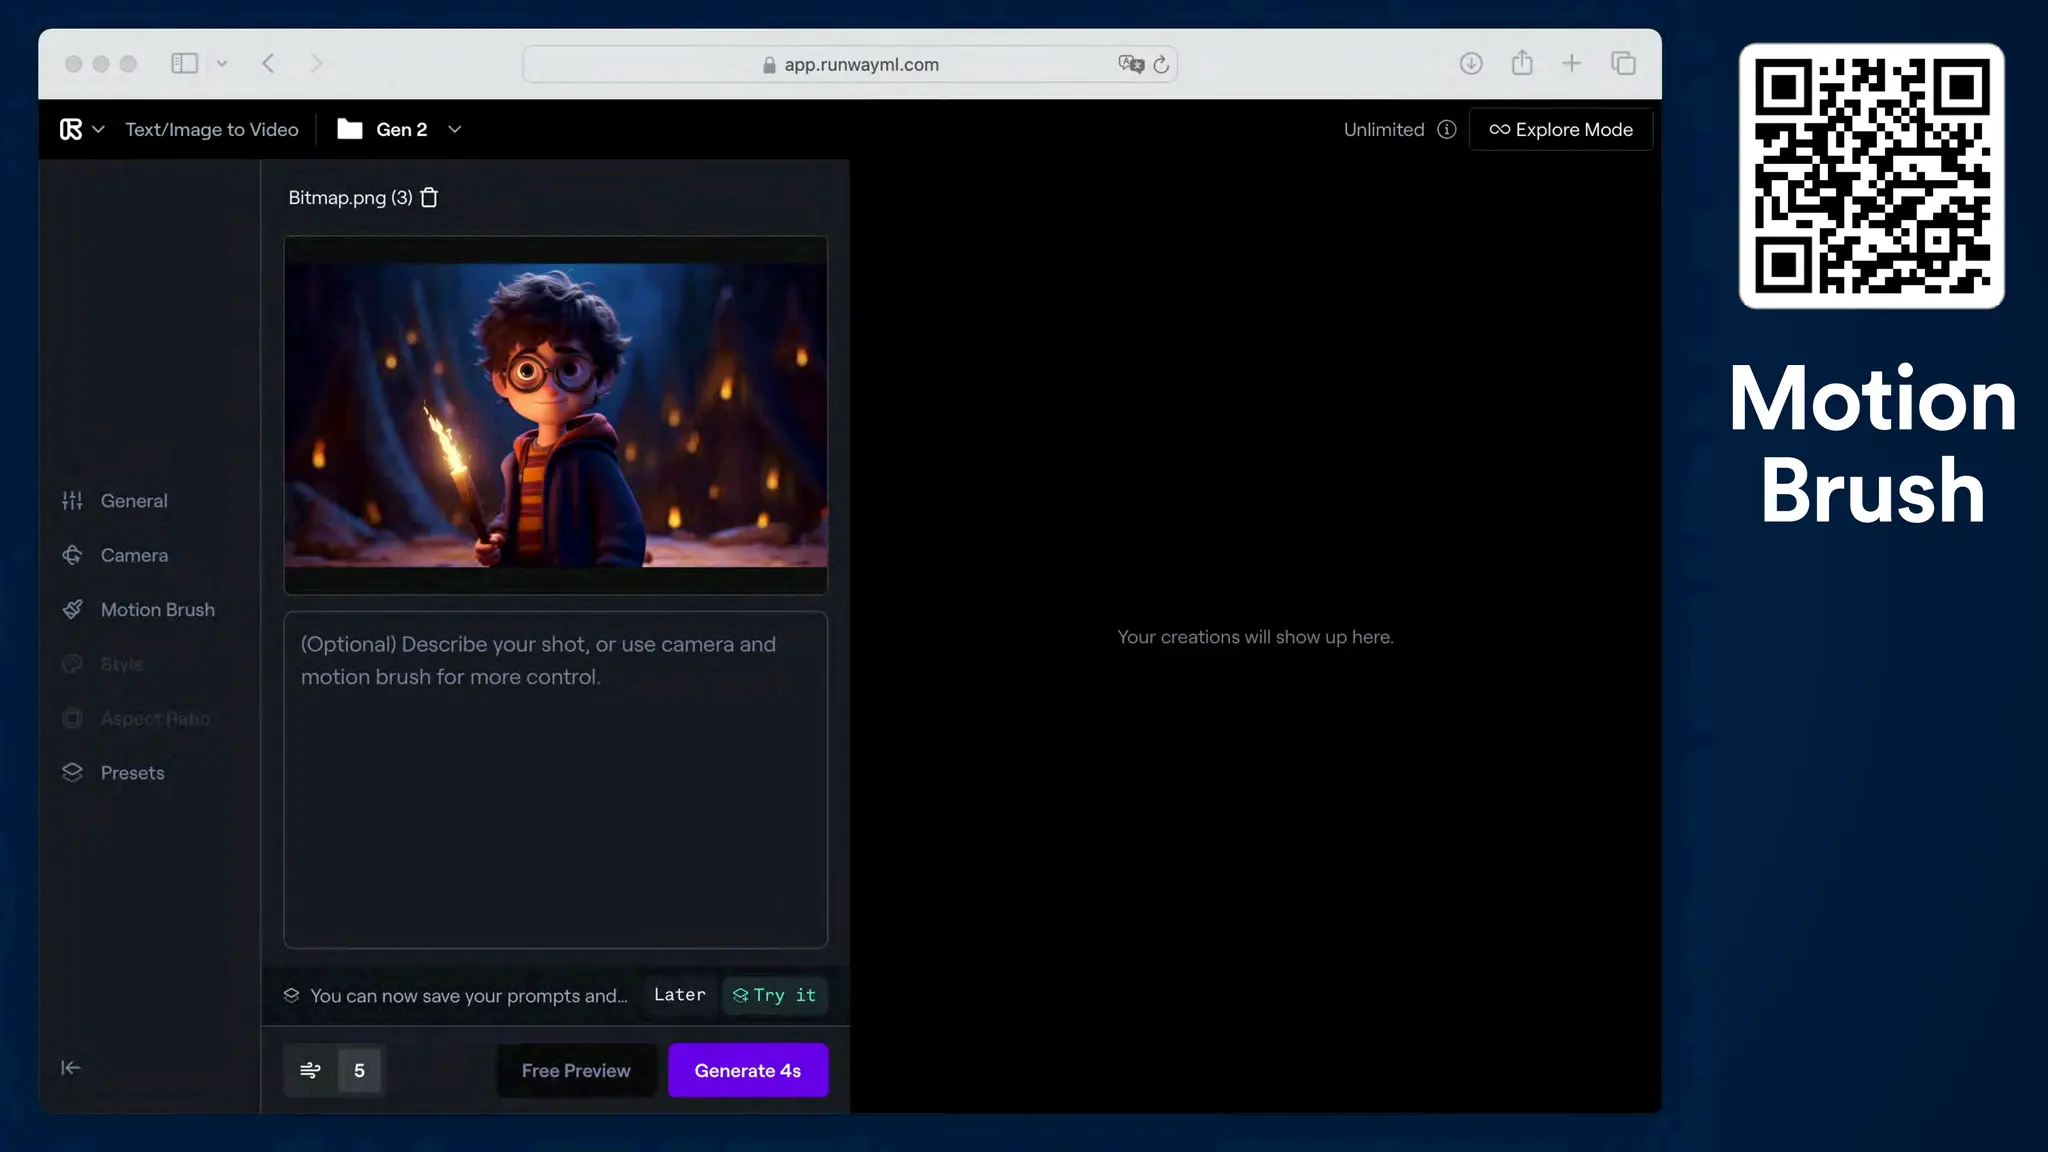Click the prompt description text box
This screenshot has width=2048, height=1152.
pyautogui.click(x=555, y=780)
